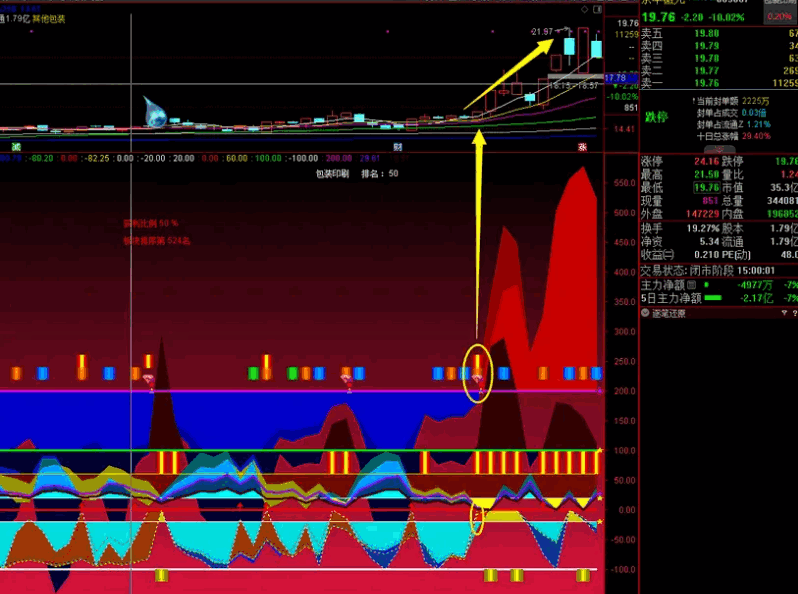Click the 交易状态 闭市阶段 status line
Image resolution: width=798 pixels, height=594 pixels.
708,271
